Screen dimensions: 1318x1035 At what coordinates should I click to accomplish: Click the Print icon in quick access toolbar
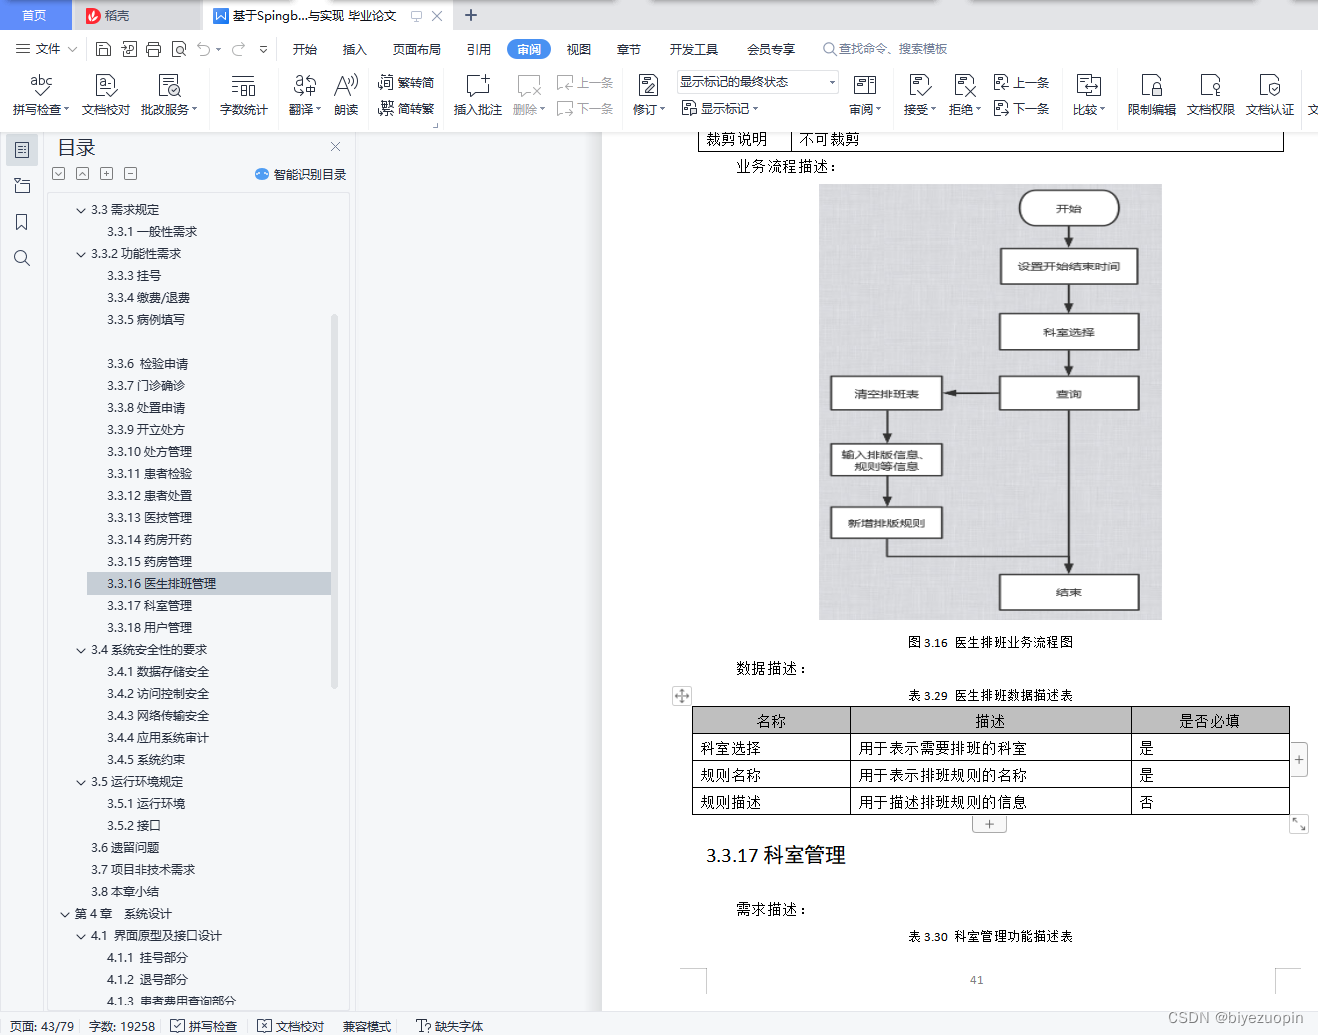click(x=153, y=48)
